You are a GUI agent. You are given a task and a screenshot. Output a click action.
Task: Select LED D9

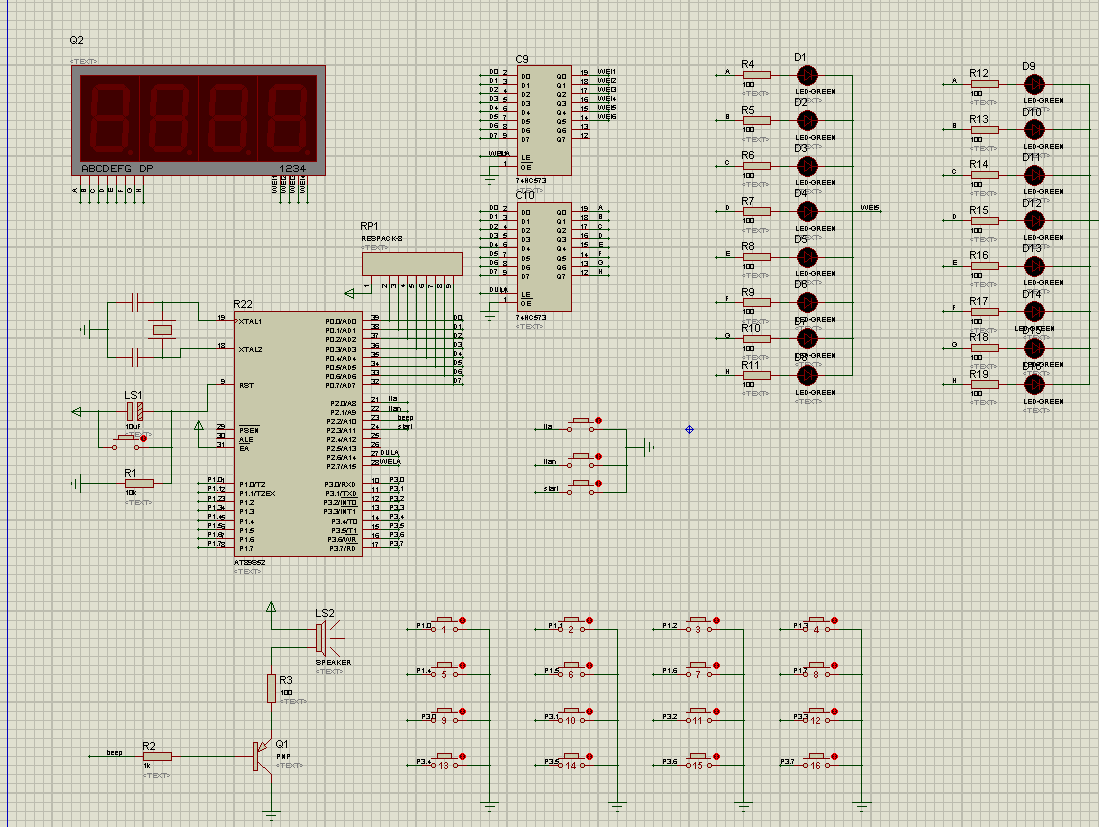1035,85
